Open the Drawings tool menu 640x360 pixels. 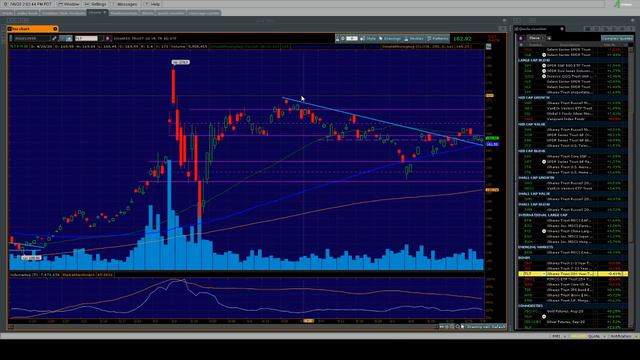[x=390, y=38]
